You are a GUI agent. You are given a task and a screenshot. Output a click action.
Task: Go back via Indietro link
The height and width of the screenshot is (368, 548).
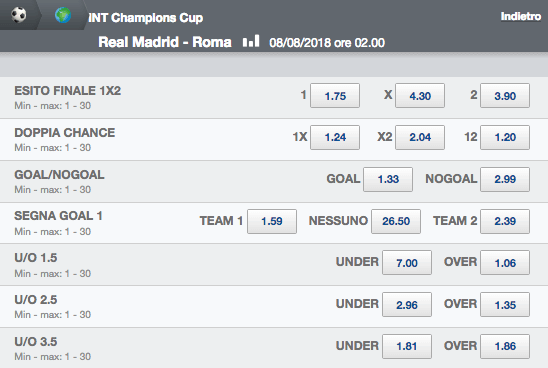[x=520, y=16]
